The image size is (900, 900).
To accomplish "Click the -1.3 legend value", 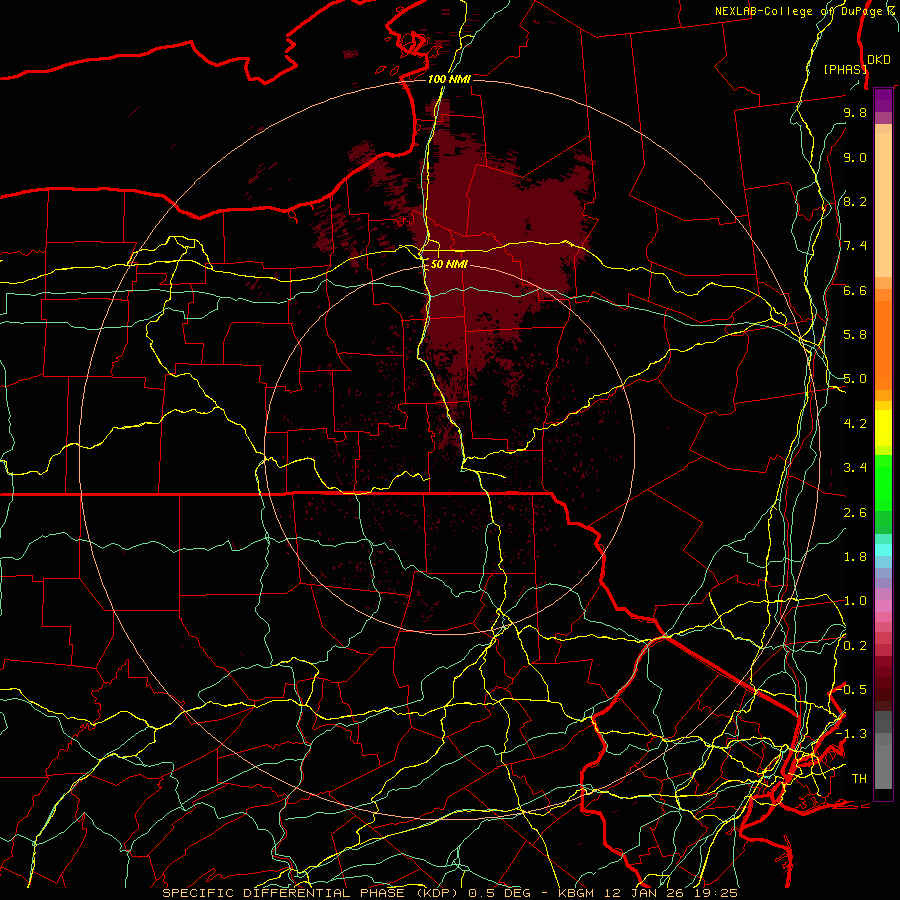I will [852, 735].
